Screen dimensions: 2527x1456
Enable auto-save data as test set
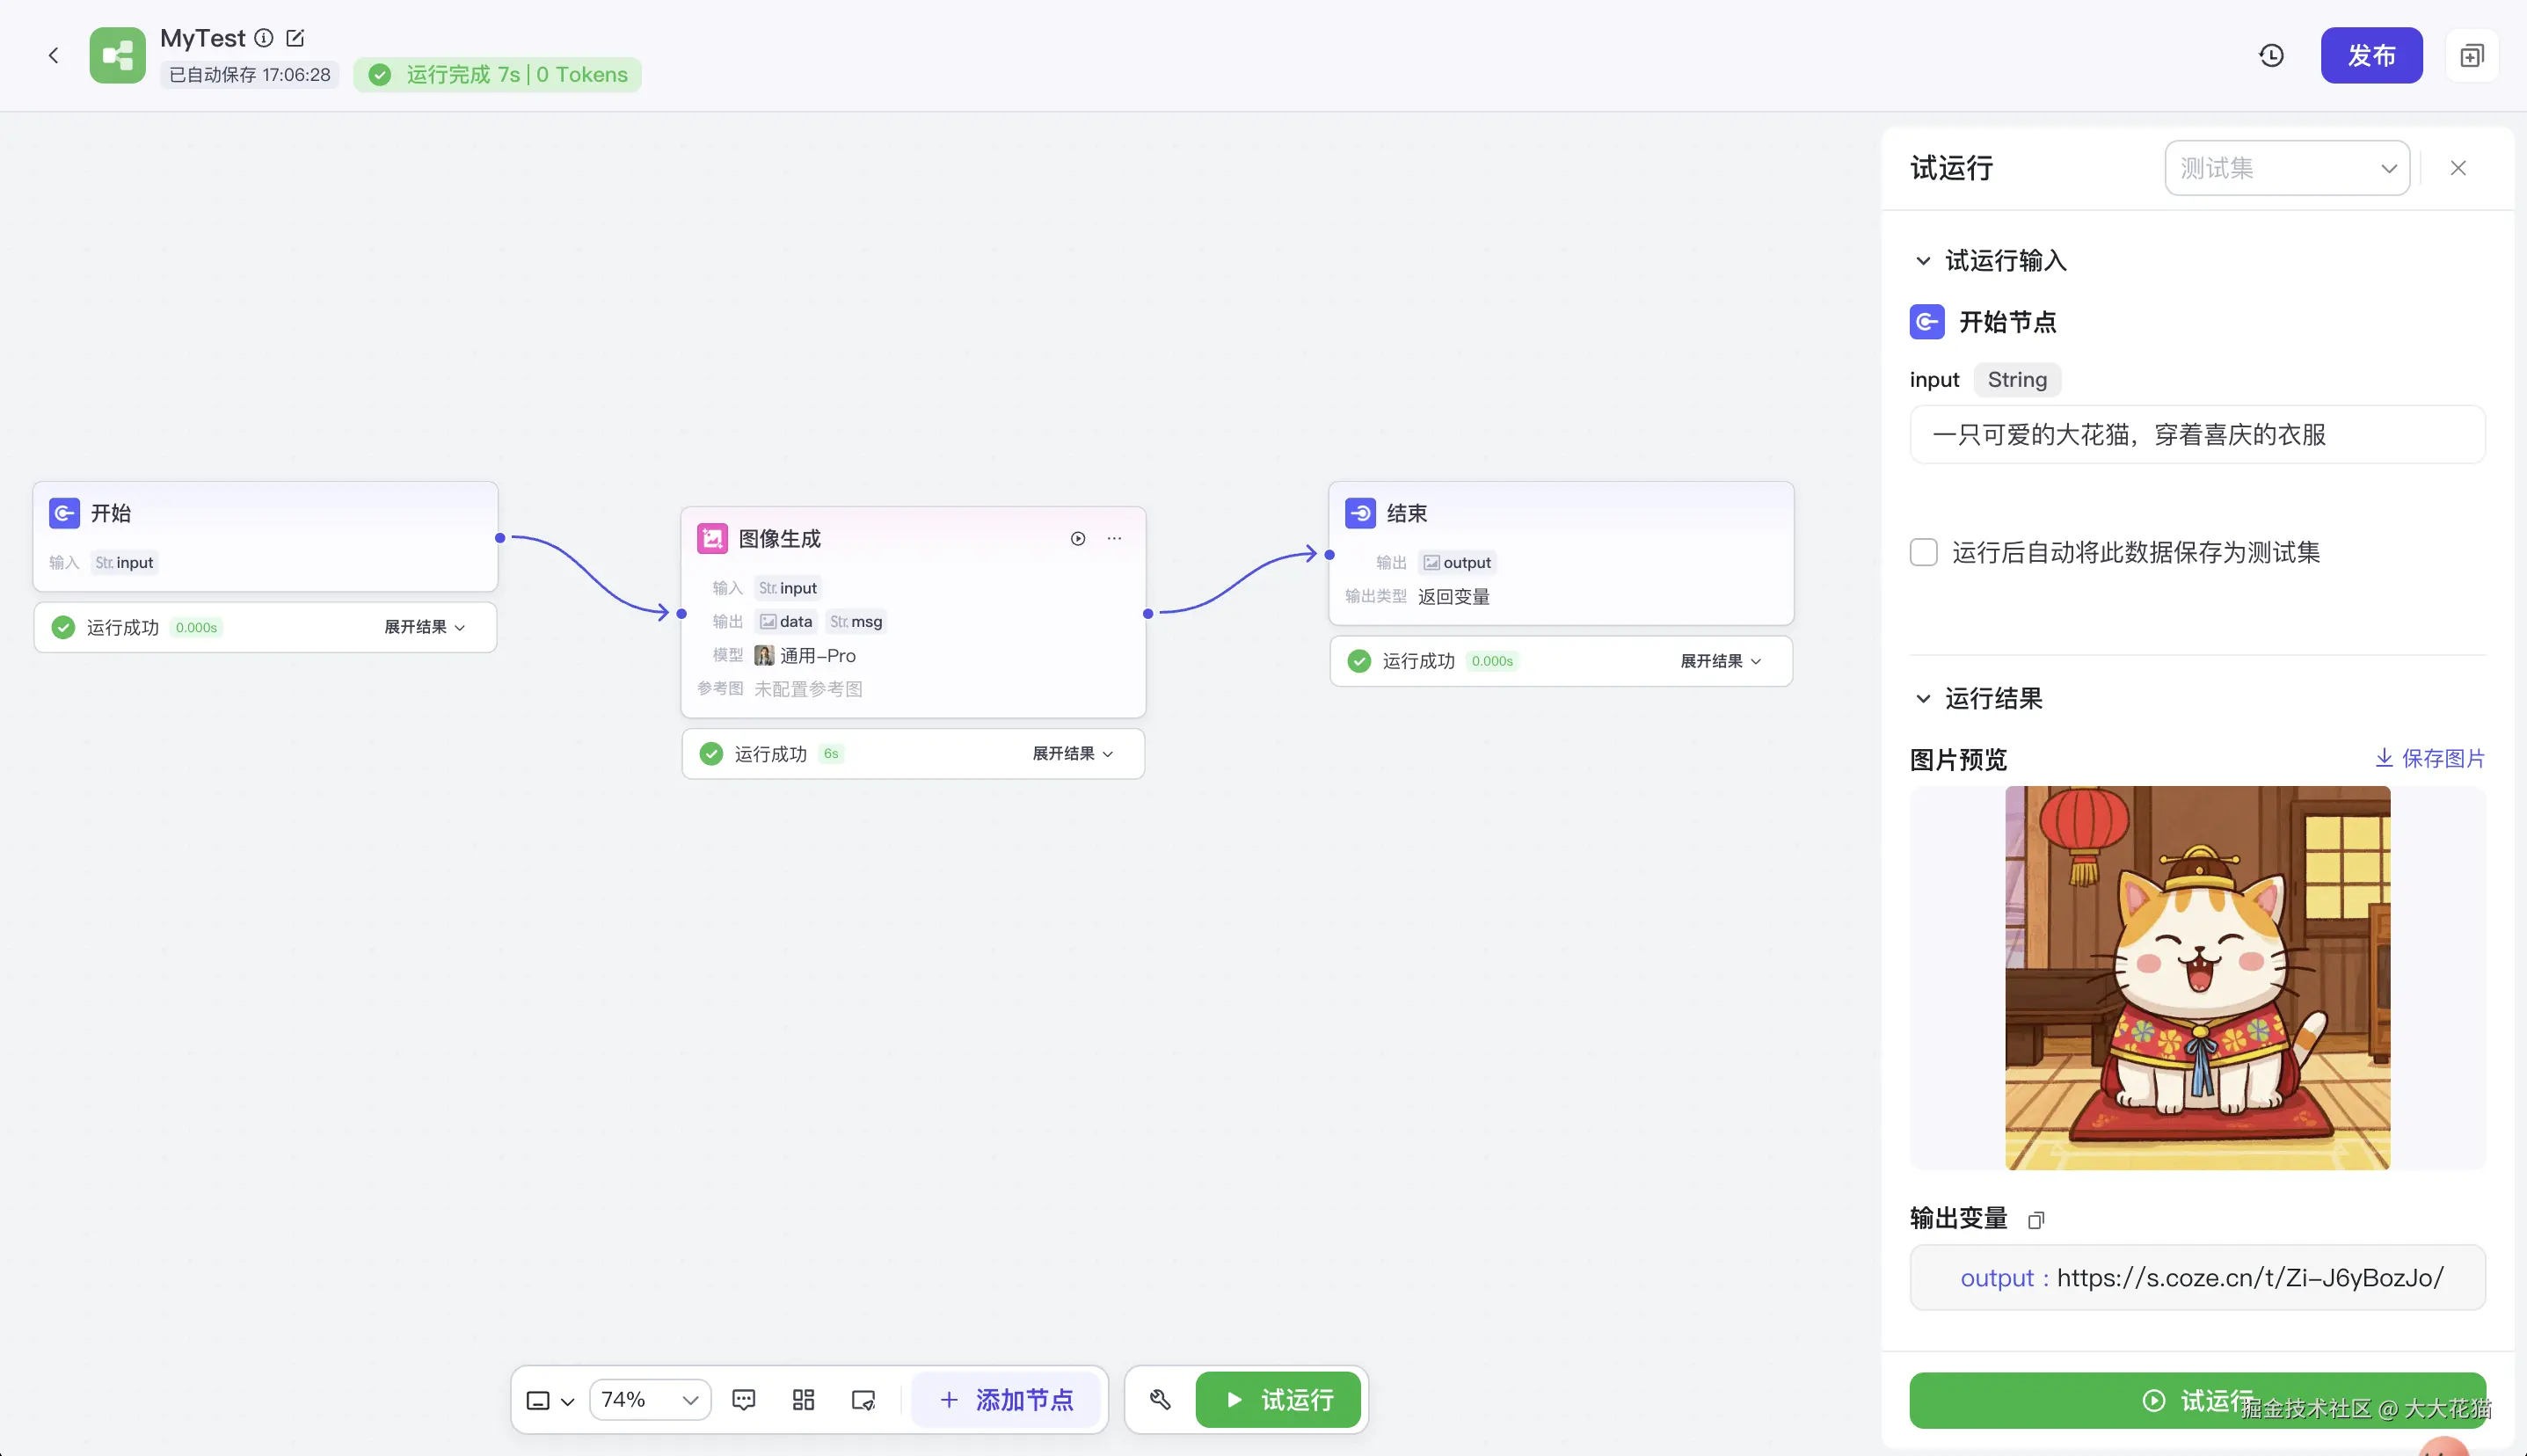[1923, 552]
